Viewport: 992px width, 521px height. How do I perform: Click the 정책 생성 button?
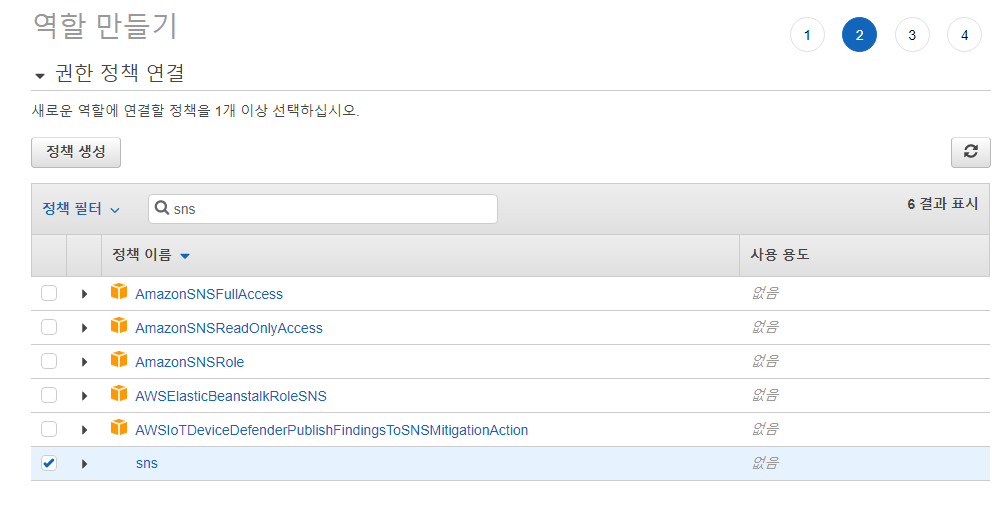pos(76,152)
